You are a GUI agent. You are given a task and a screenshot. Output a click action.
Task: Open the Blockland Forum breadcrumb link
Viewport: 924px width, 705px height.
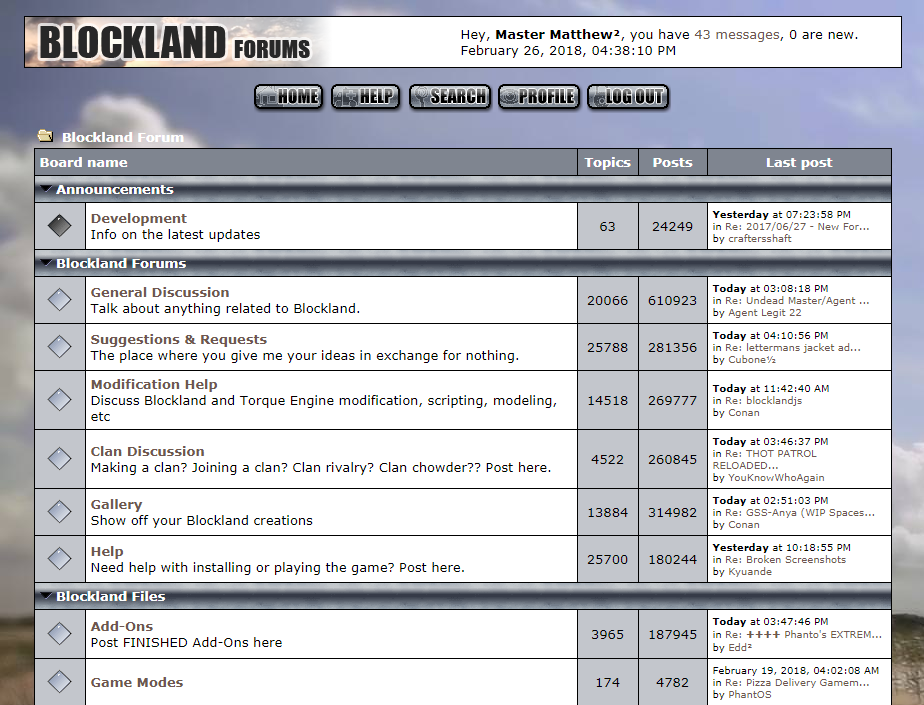click(123, 137)
